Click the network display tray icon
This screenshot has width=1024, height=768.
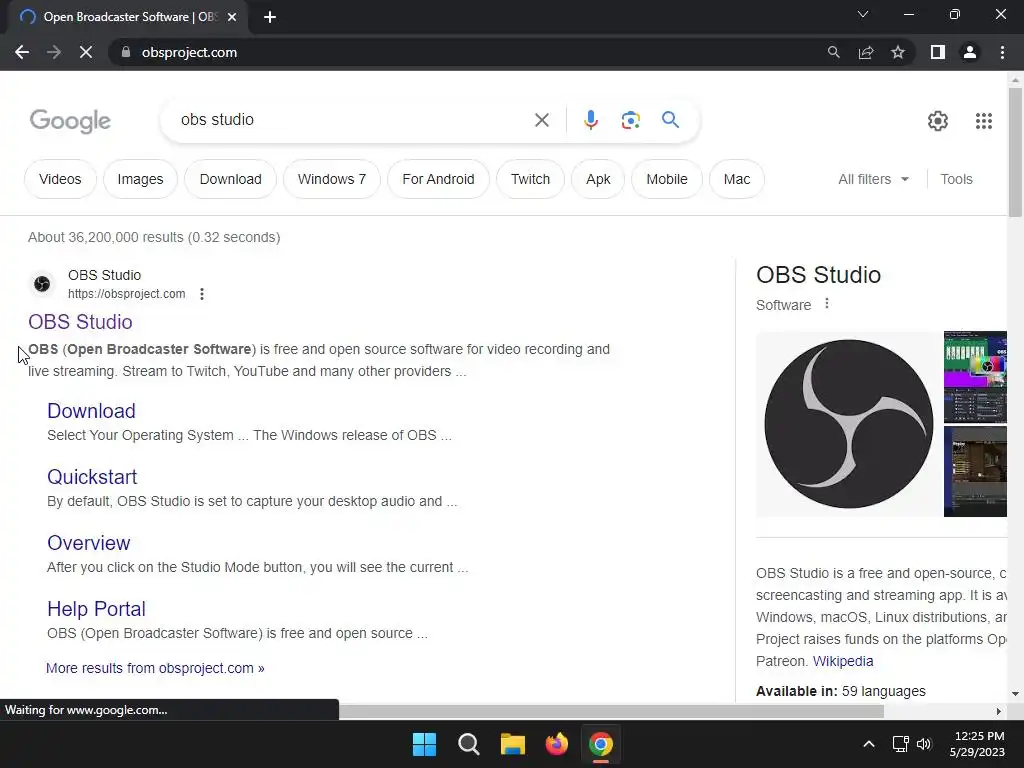pyautogui.click(x=901, y=744)
